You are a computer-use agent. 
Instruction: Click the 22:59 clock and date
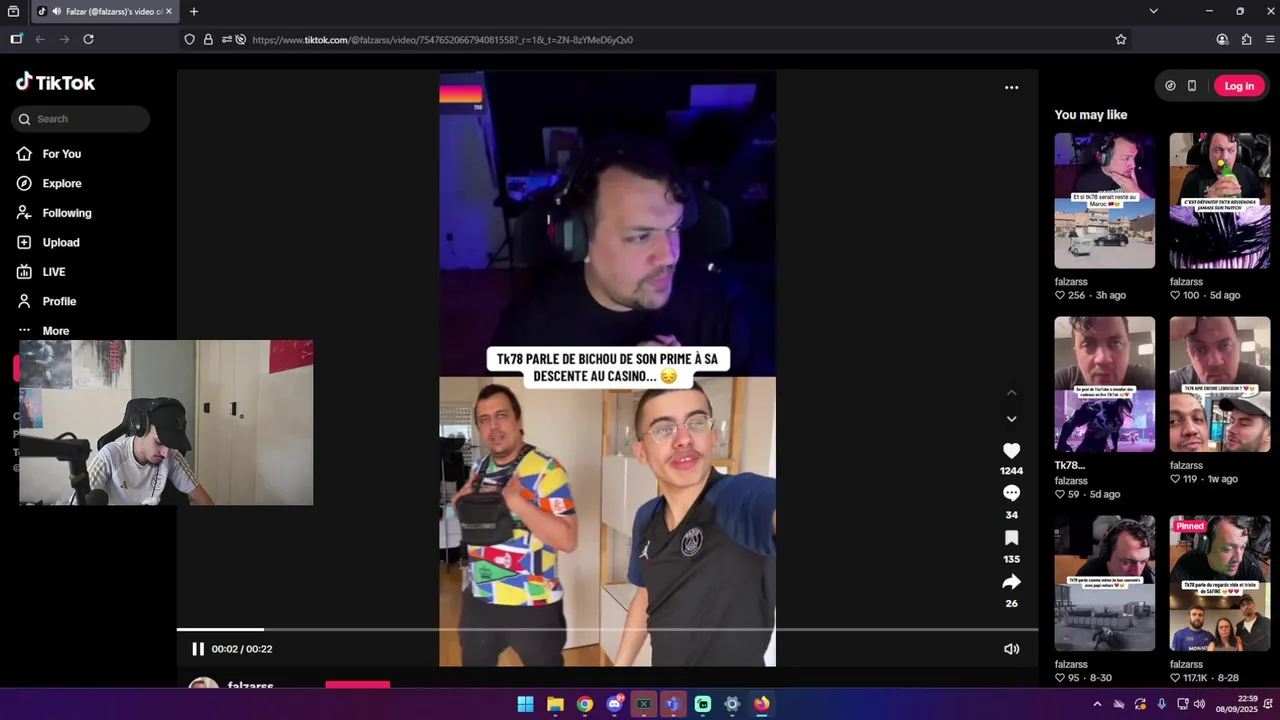click(x=1236, y=704)
